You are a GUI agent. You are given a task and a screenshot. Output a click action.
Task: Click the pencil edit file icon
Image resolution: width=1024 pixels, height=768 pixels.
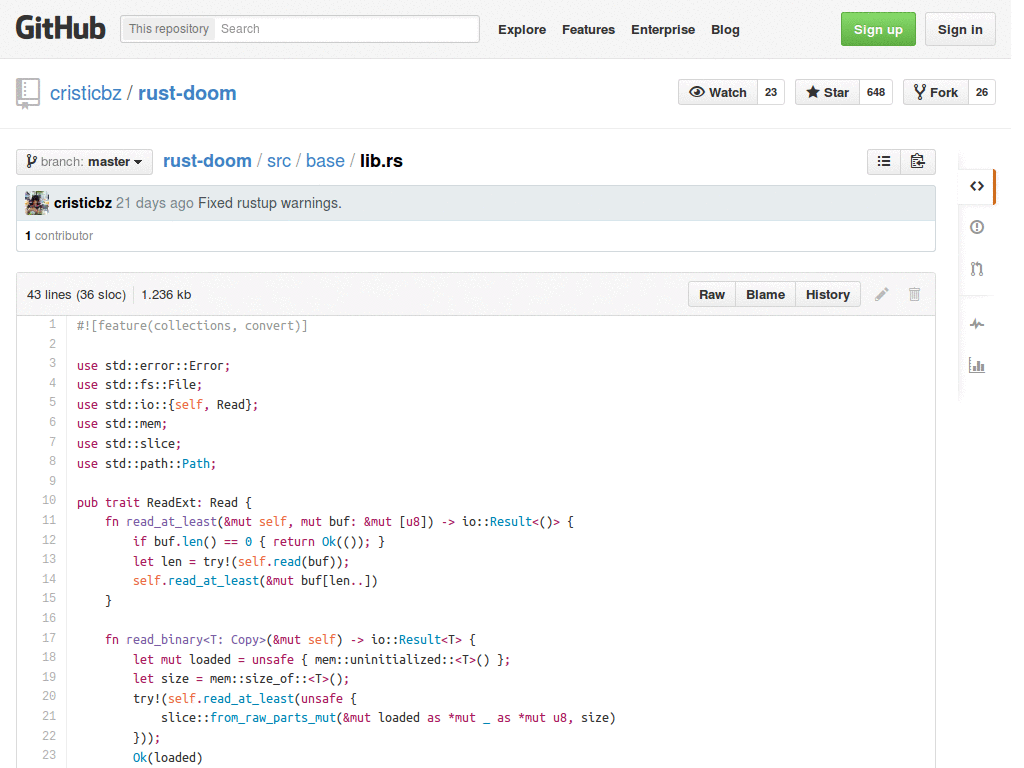882,295
